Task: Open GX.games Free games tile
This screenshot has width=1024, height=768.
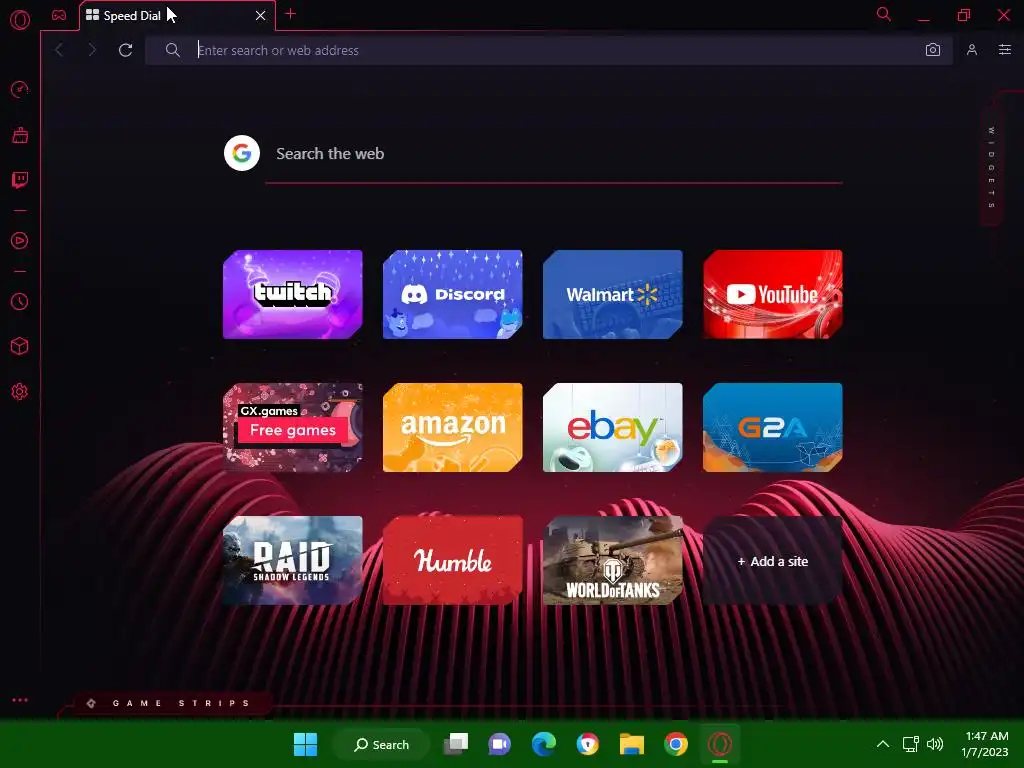Action: tap(293, 428)
